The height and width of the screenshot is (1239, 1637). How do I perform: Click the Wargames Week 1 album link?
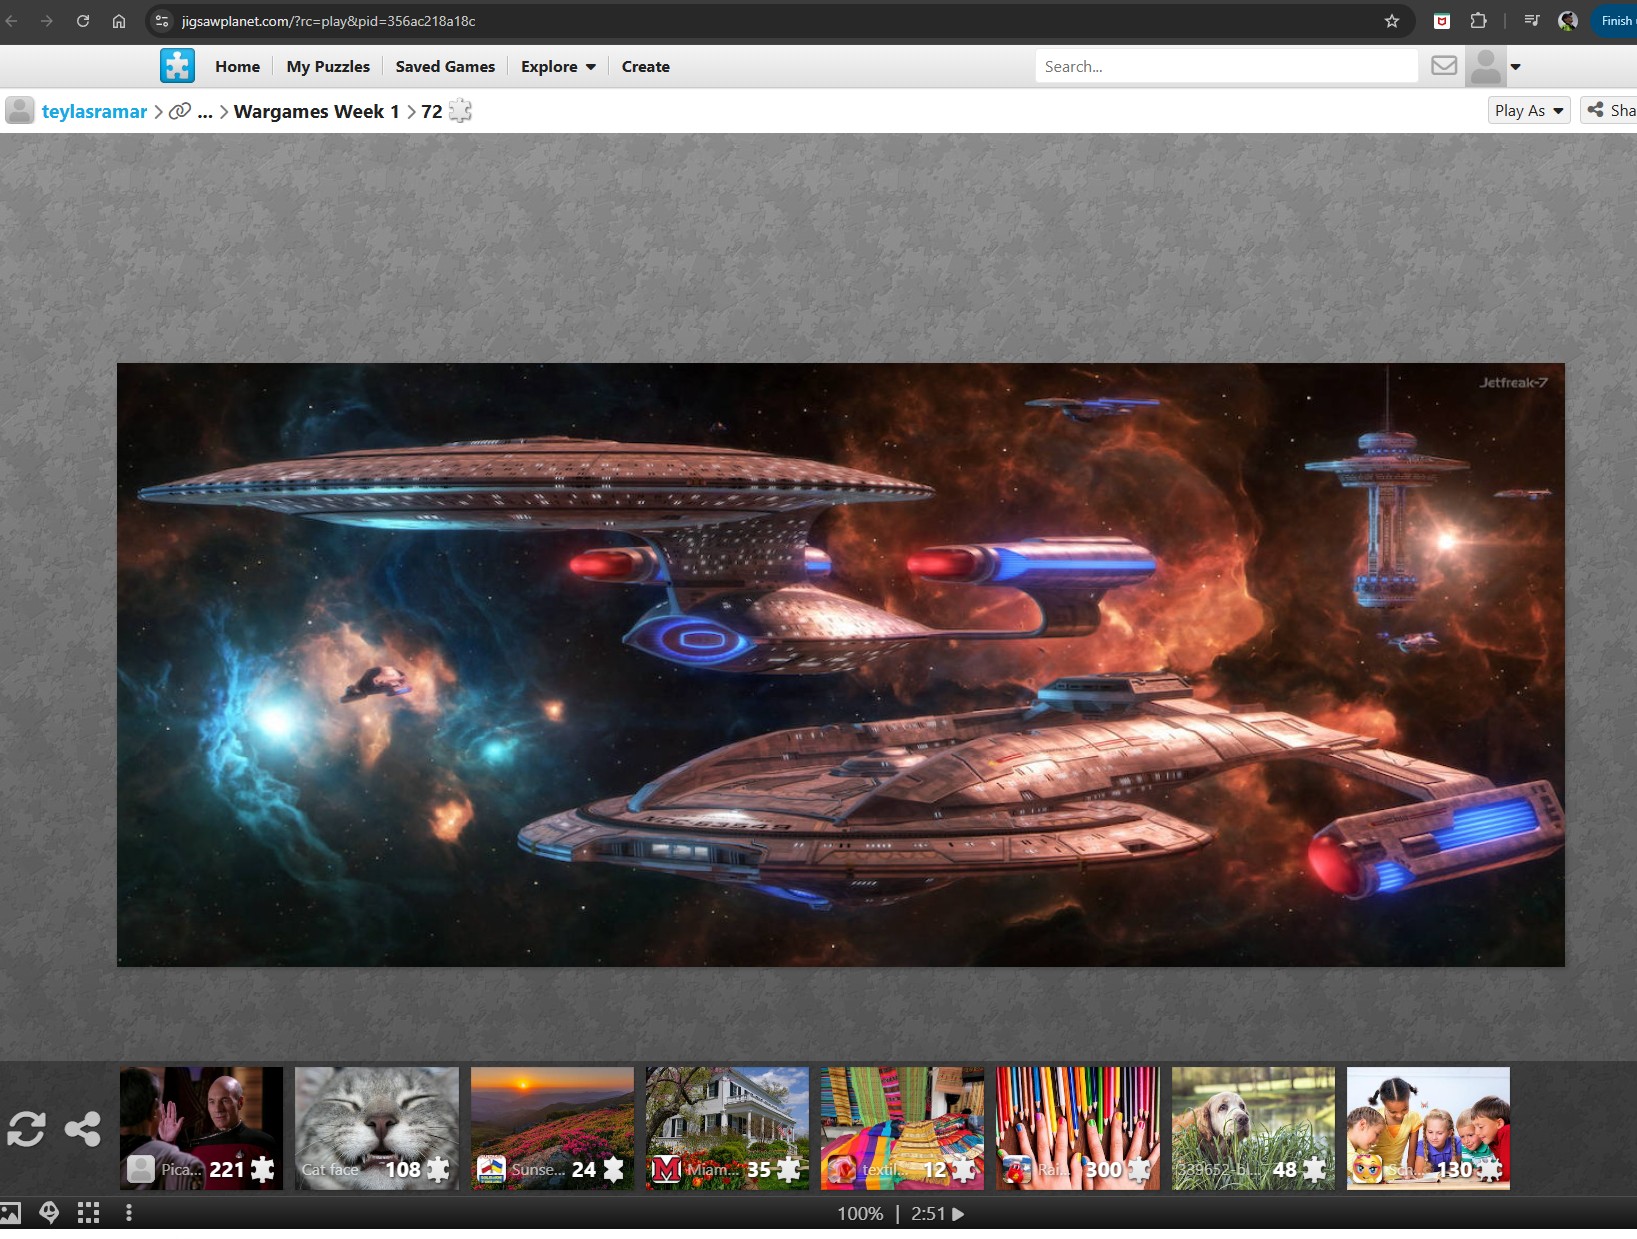click(316, 112)
